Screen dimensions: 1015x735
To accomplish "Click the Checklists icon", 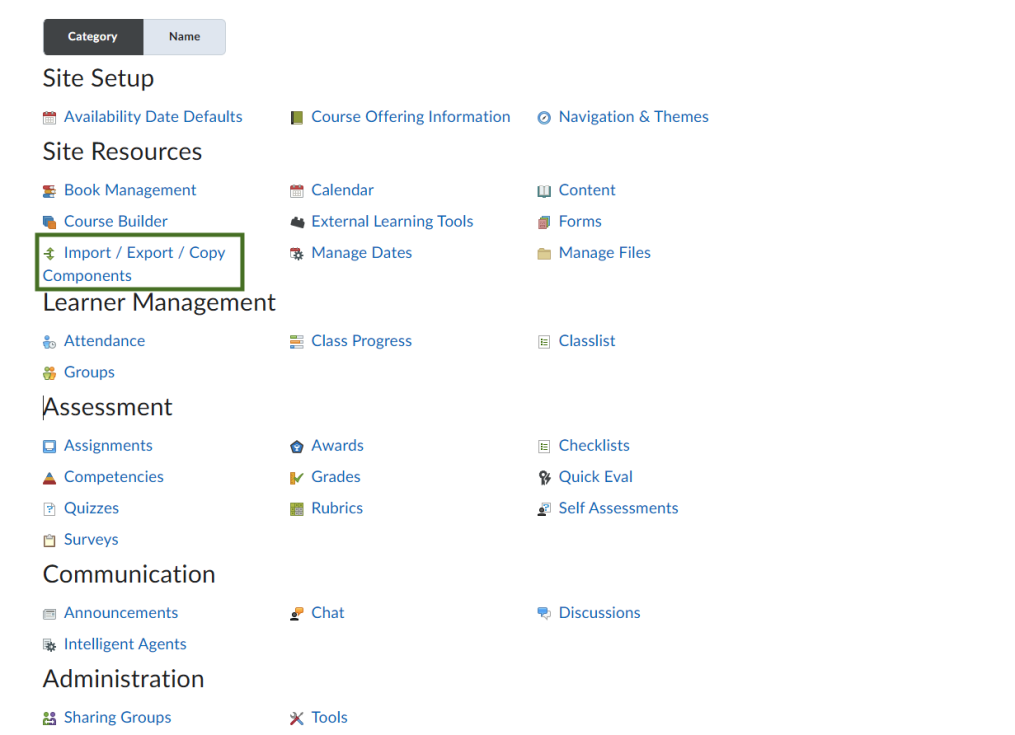I will [544, 446].
